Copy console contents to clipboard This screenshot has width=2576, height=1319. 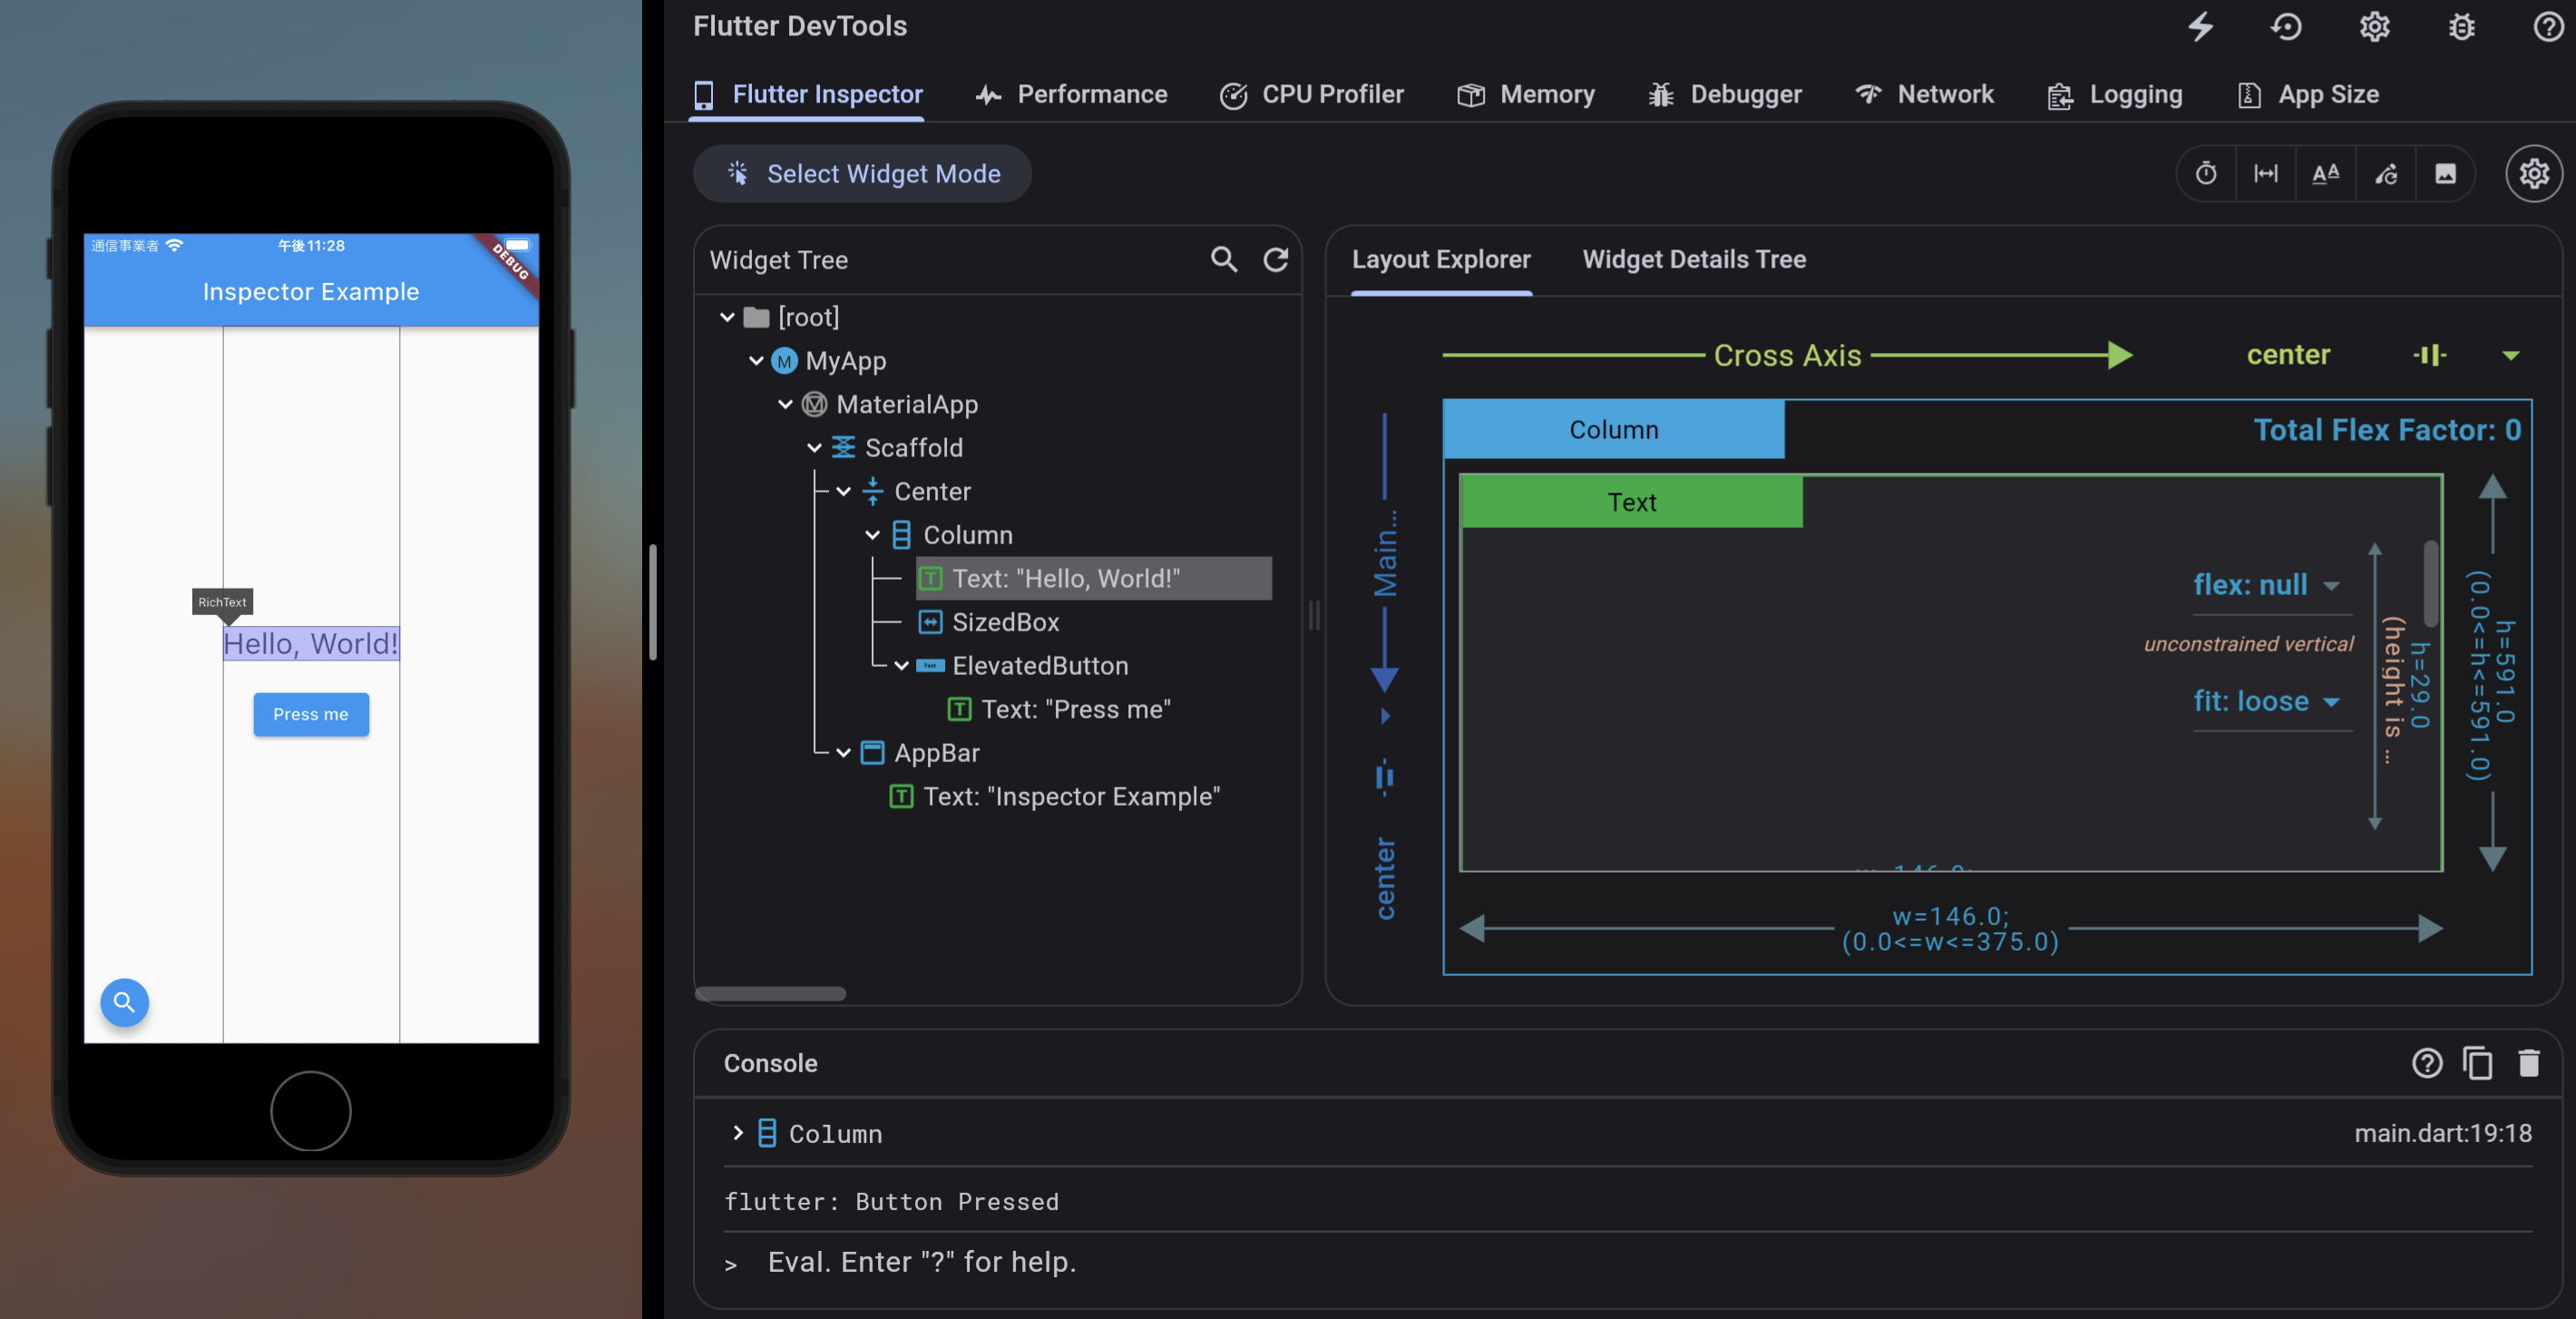(x=2477, y=1063)
